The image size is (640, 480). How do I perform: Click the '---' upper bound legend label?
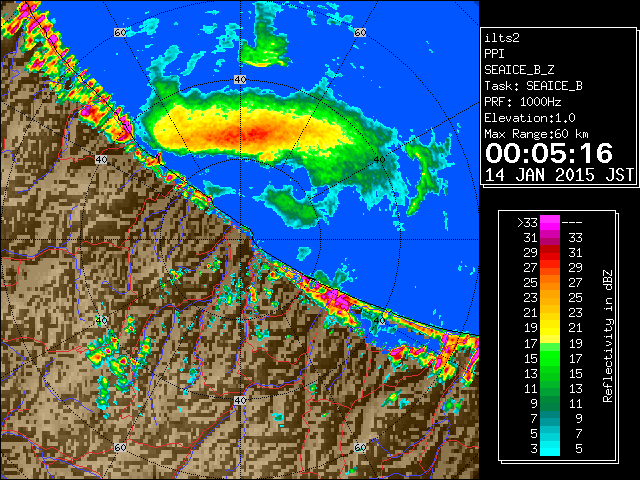572,223
